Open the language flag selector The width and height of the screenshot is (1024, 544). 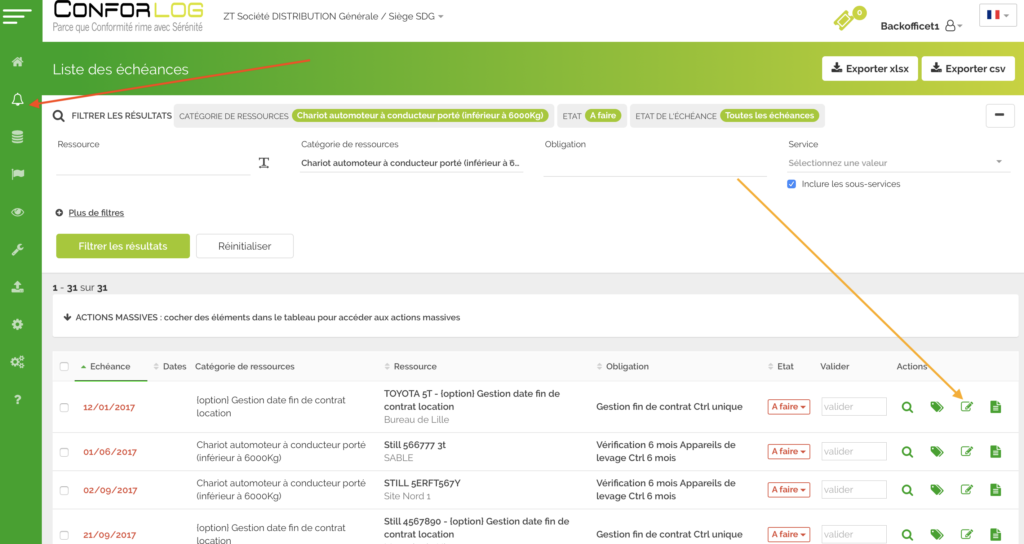(997, 16)
